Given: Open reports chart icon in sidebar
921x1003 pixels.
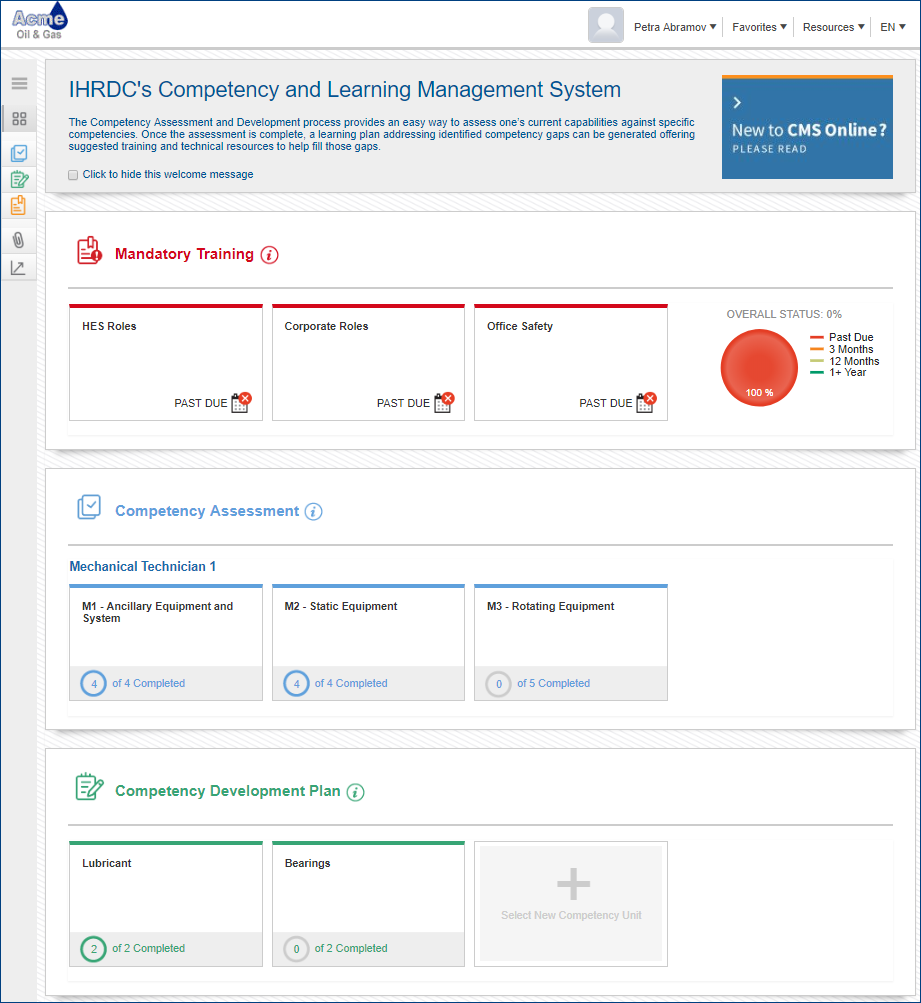Looking at the screenshot, I should click(19, 268).
